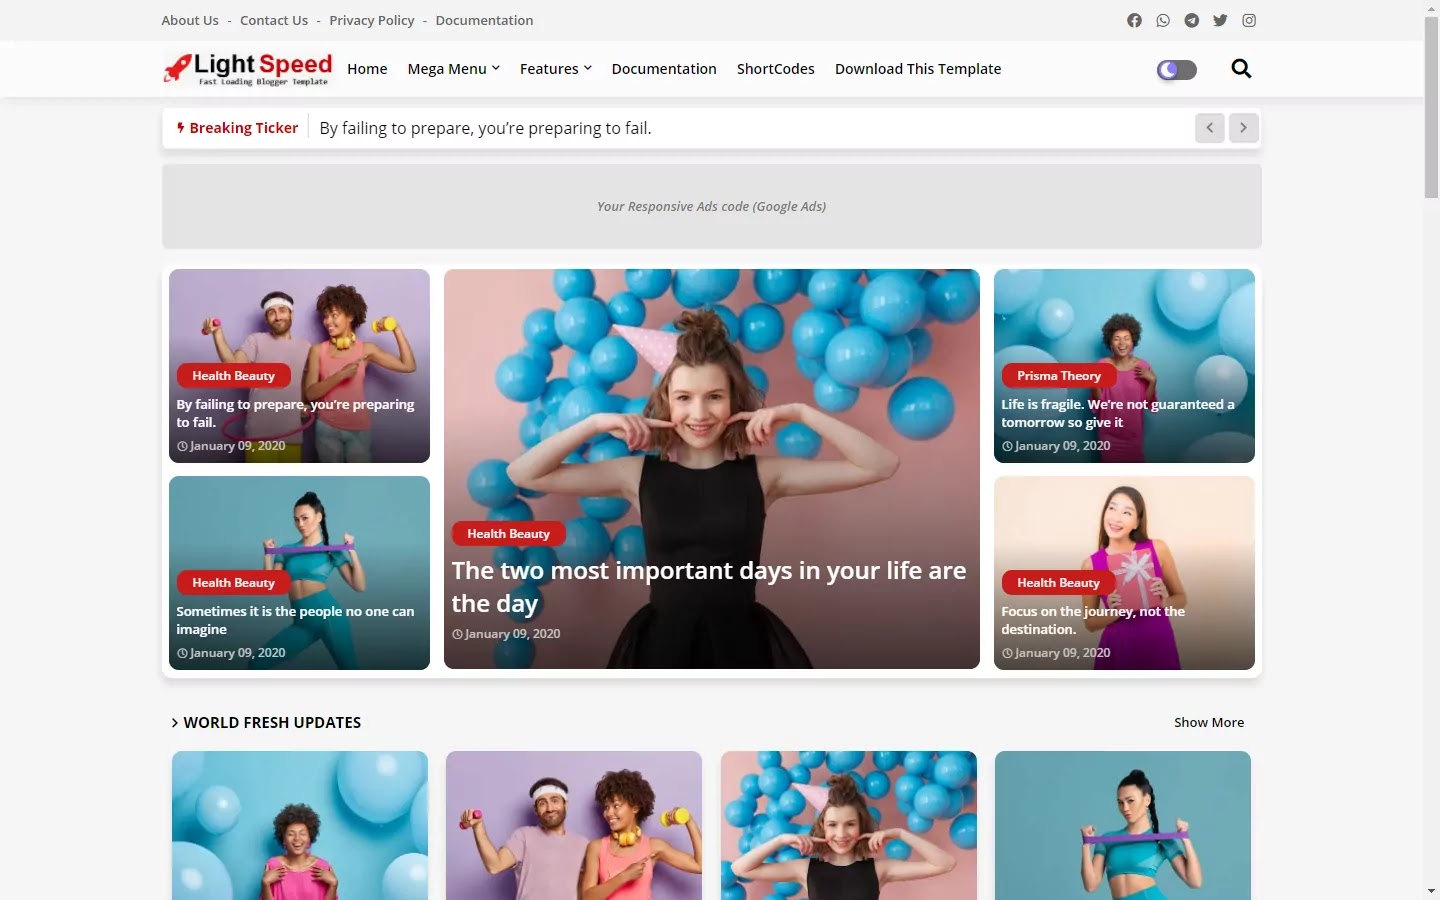Viewport: 1440px width, 900px height.
Task: Open the Facebook social icon
Action: pyautogui.click(x=1134, y=20)
